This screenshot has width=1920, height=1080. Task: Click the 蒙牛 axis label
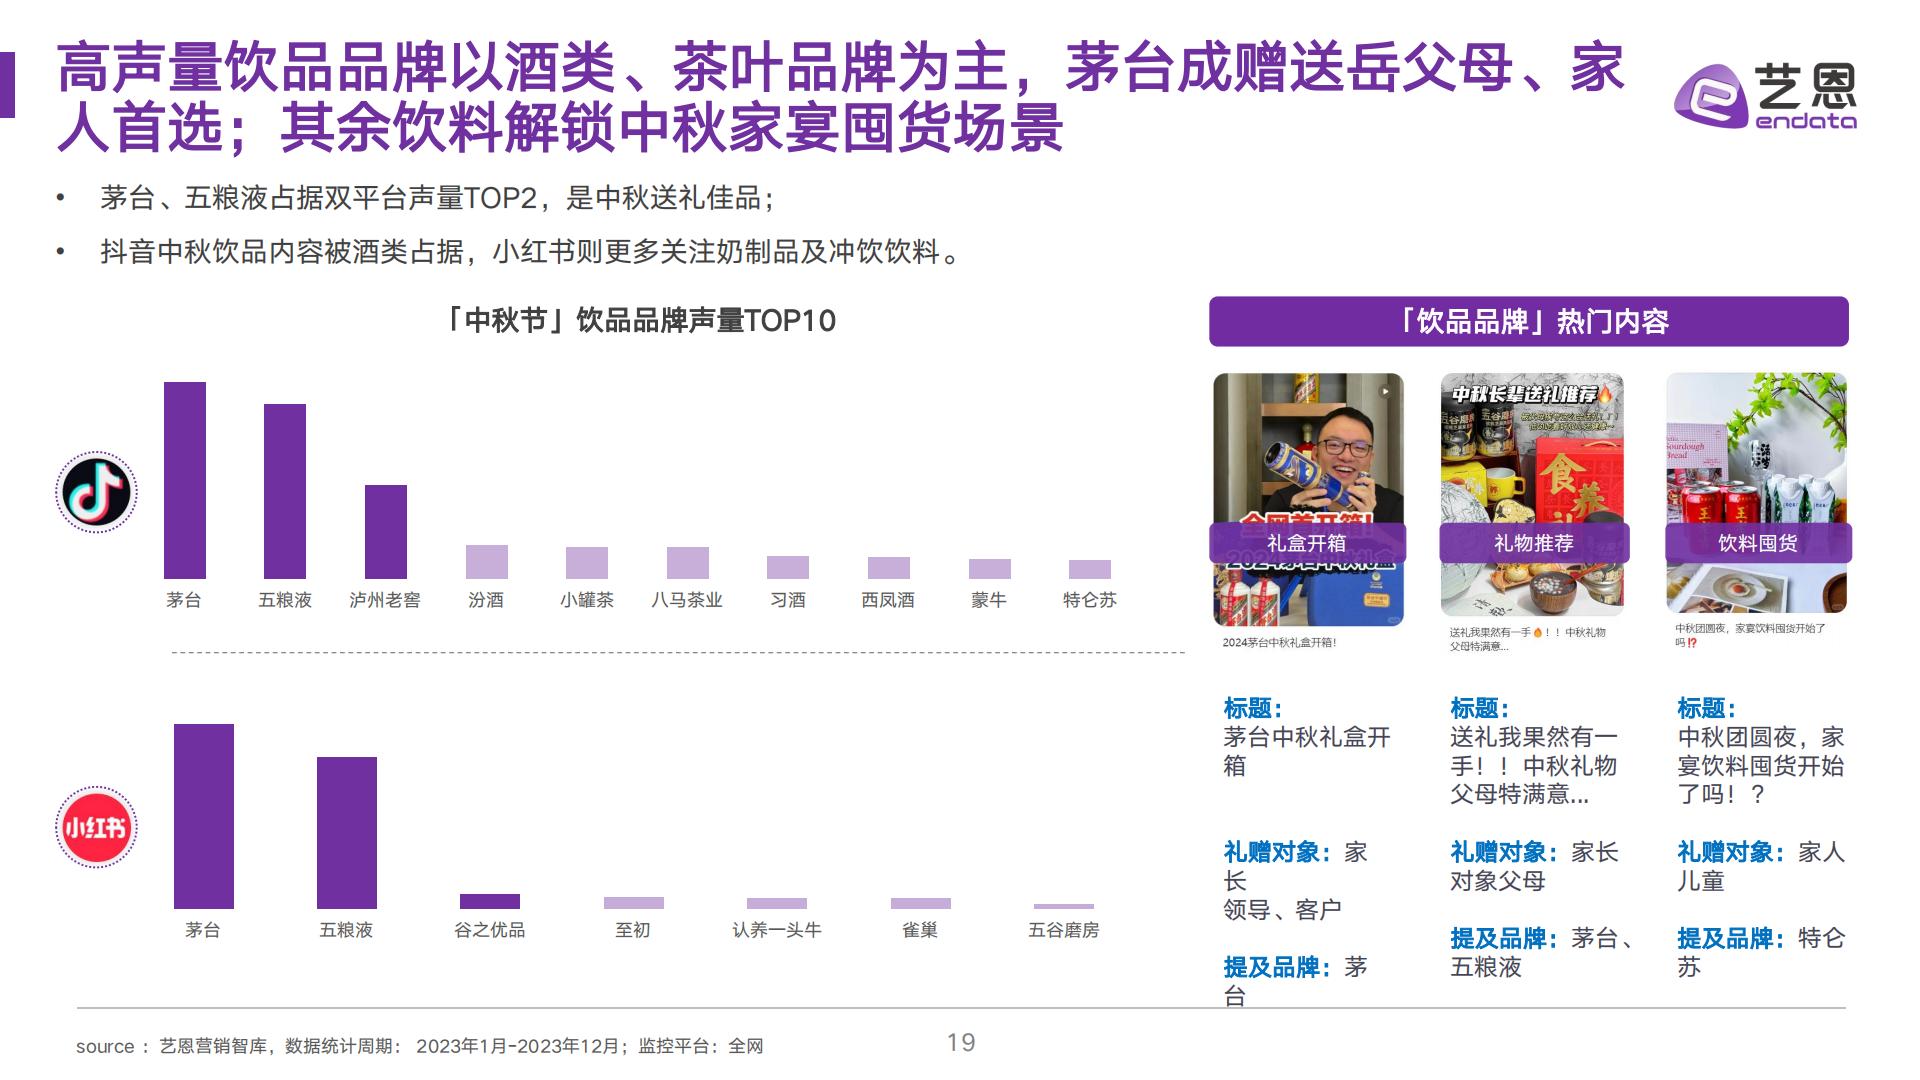coord(989,600)
